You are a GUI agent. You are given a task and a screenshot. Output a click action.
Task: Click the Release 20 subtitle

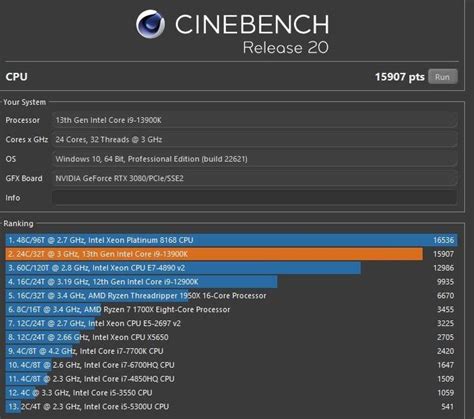tap(286, 48)
